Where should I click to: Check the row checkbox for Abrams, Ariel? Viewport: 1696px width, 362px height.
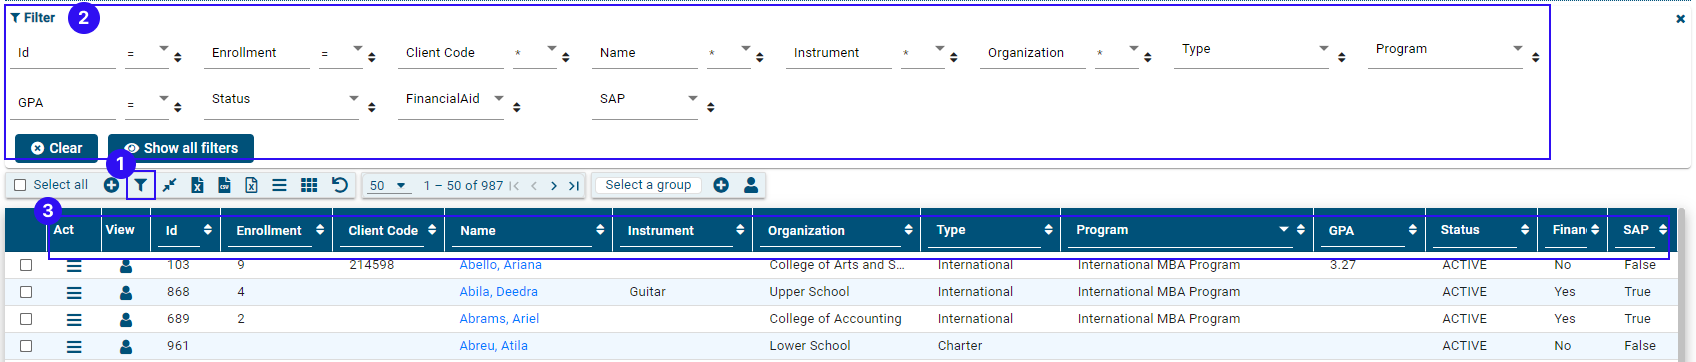26,319
